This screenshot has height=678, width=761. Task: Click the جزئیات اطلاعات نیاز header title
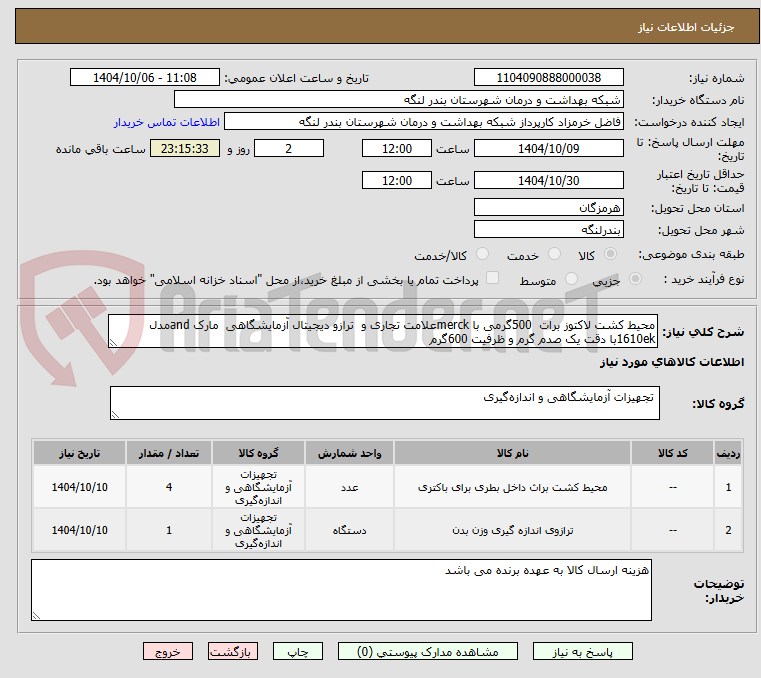[686, 27]
